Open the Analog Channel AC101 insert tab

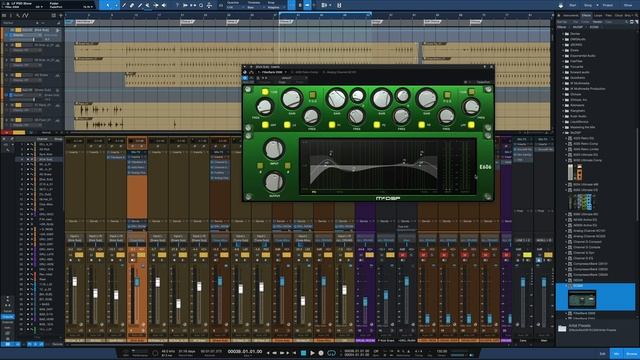pyautogui.click(x=339, y=72)
